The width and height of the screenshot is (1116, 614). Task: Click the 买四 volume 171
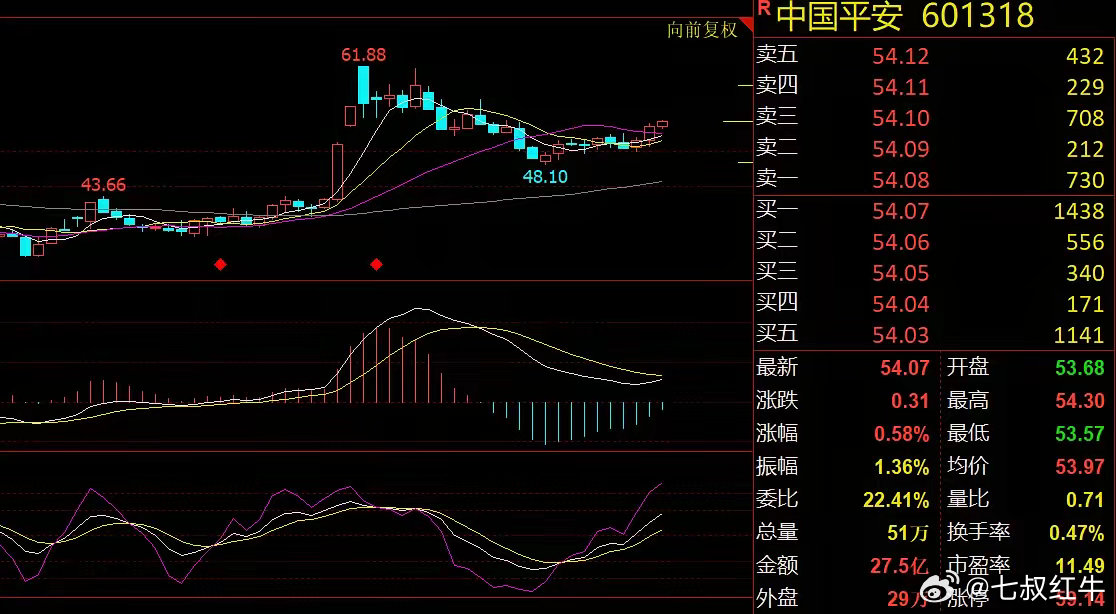pos(1085,305)
